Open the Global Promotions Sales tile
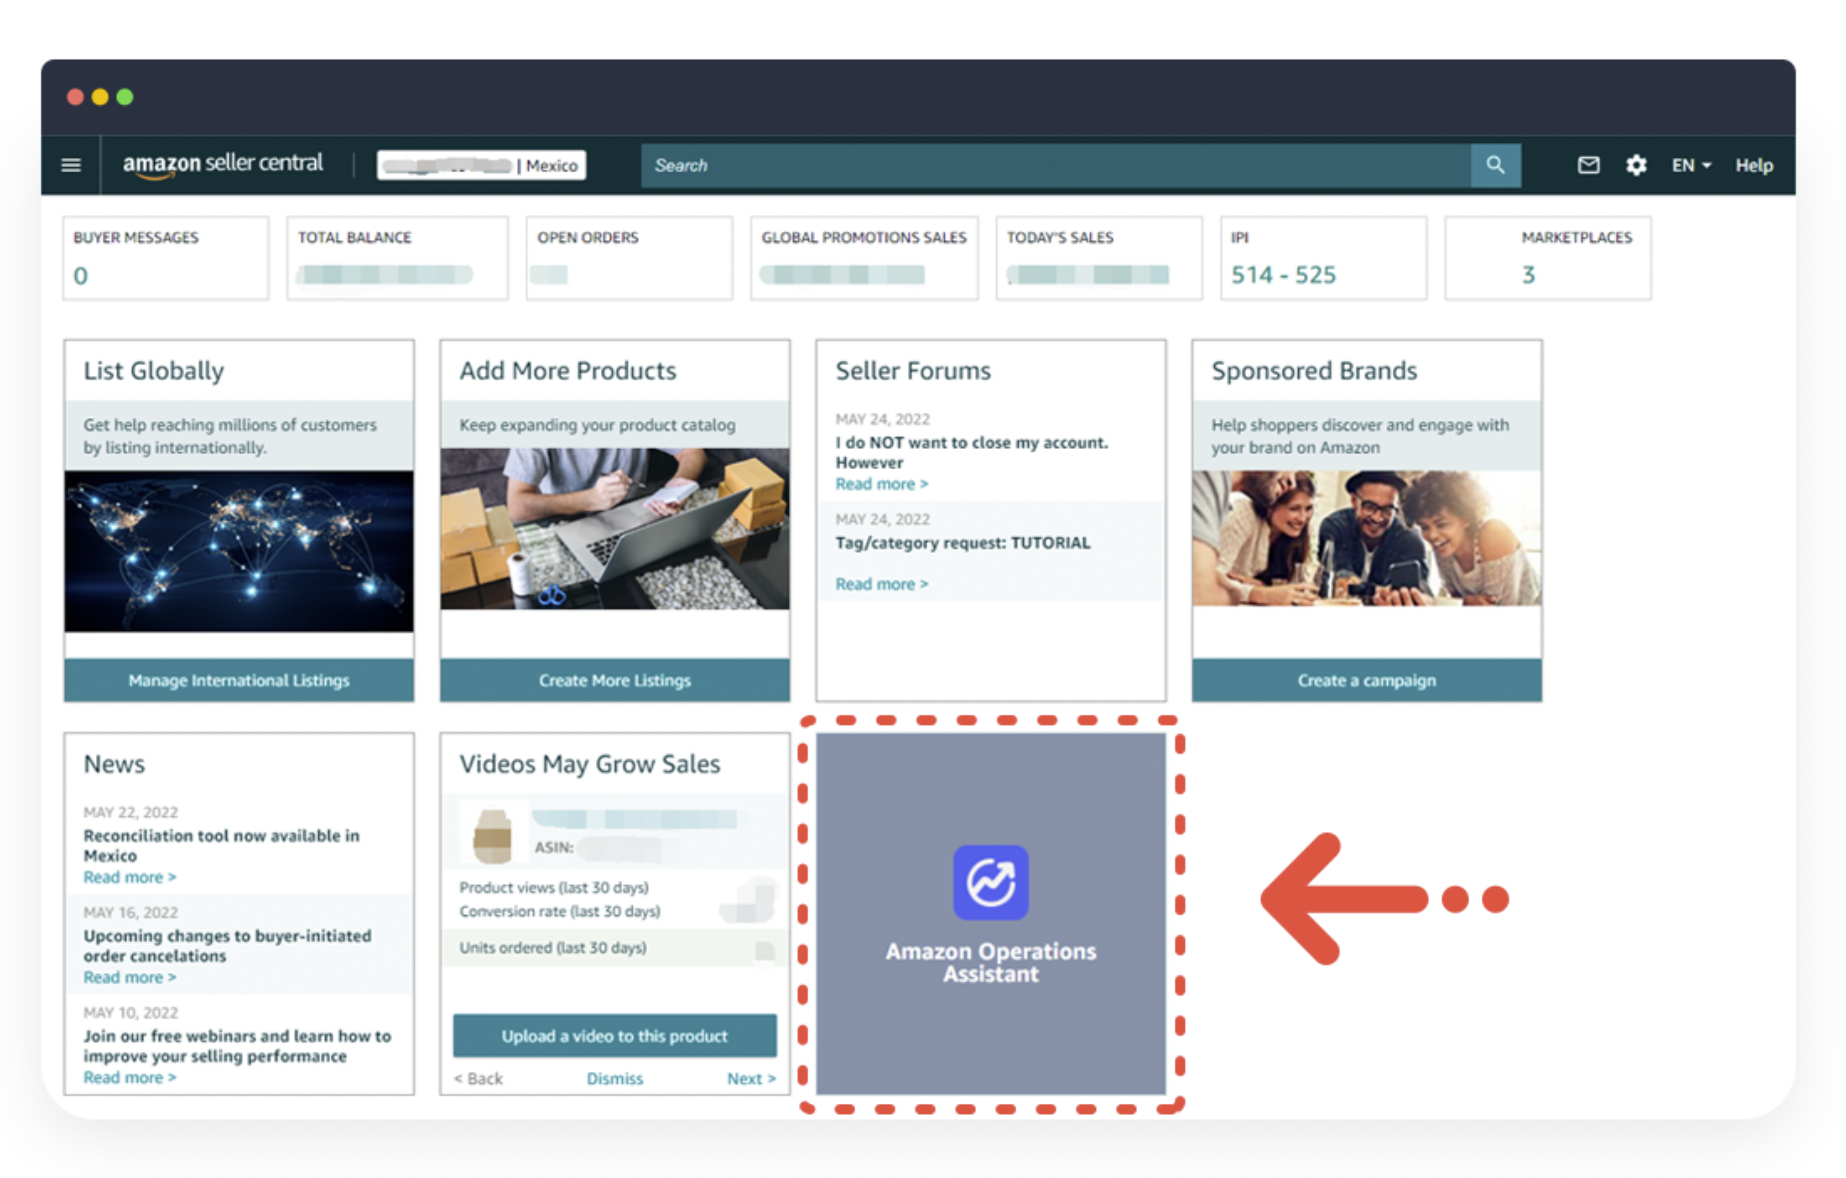 (864, 258)
